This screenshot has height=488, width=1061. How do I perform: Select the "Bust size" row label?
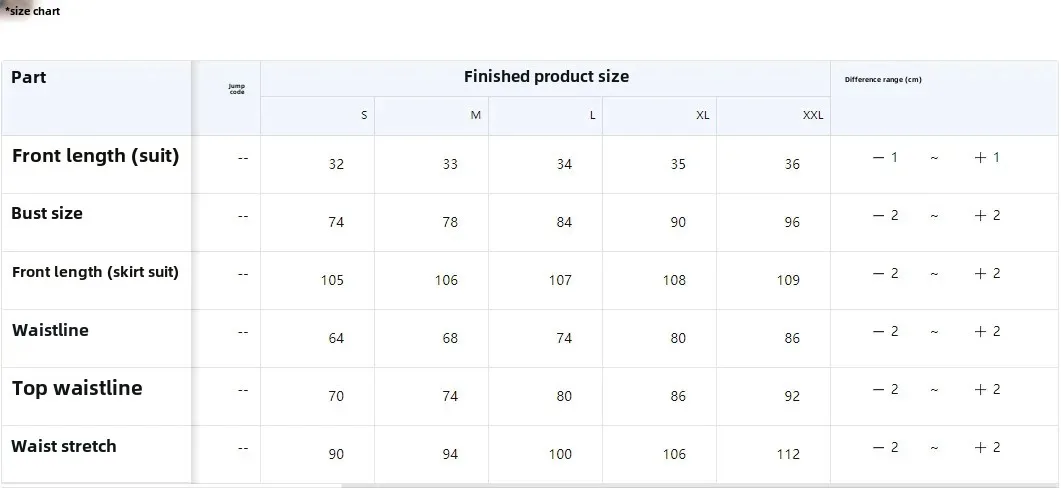pos(47,214)
